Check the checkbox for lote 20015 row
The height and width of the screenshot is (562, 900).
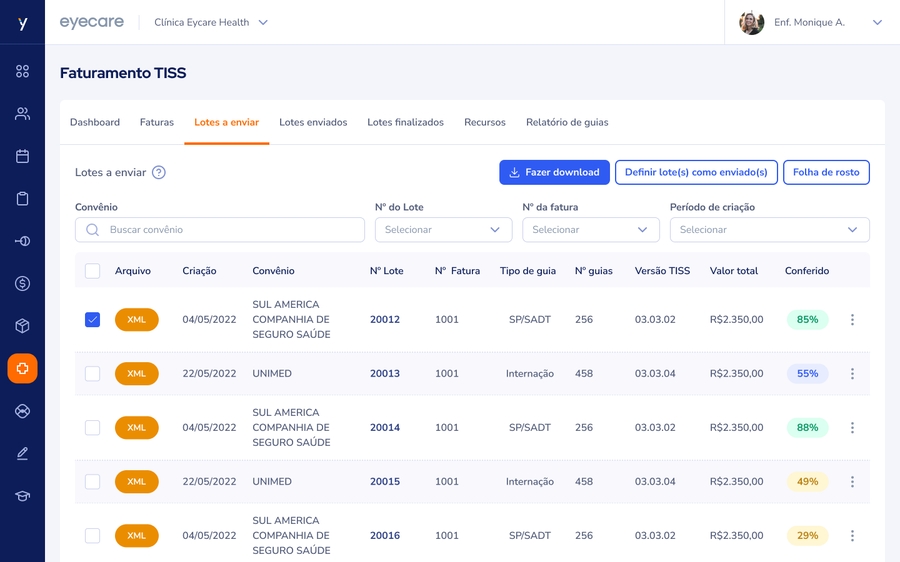[x=92, y=482]
